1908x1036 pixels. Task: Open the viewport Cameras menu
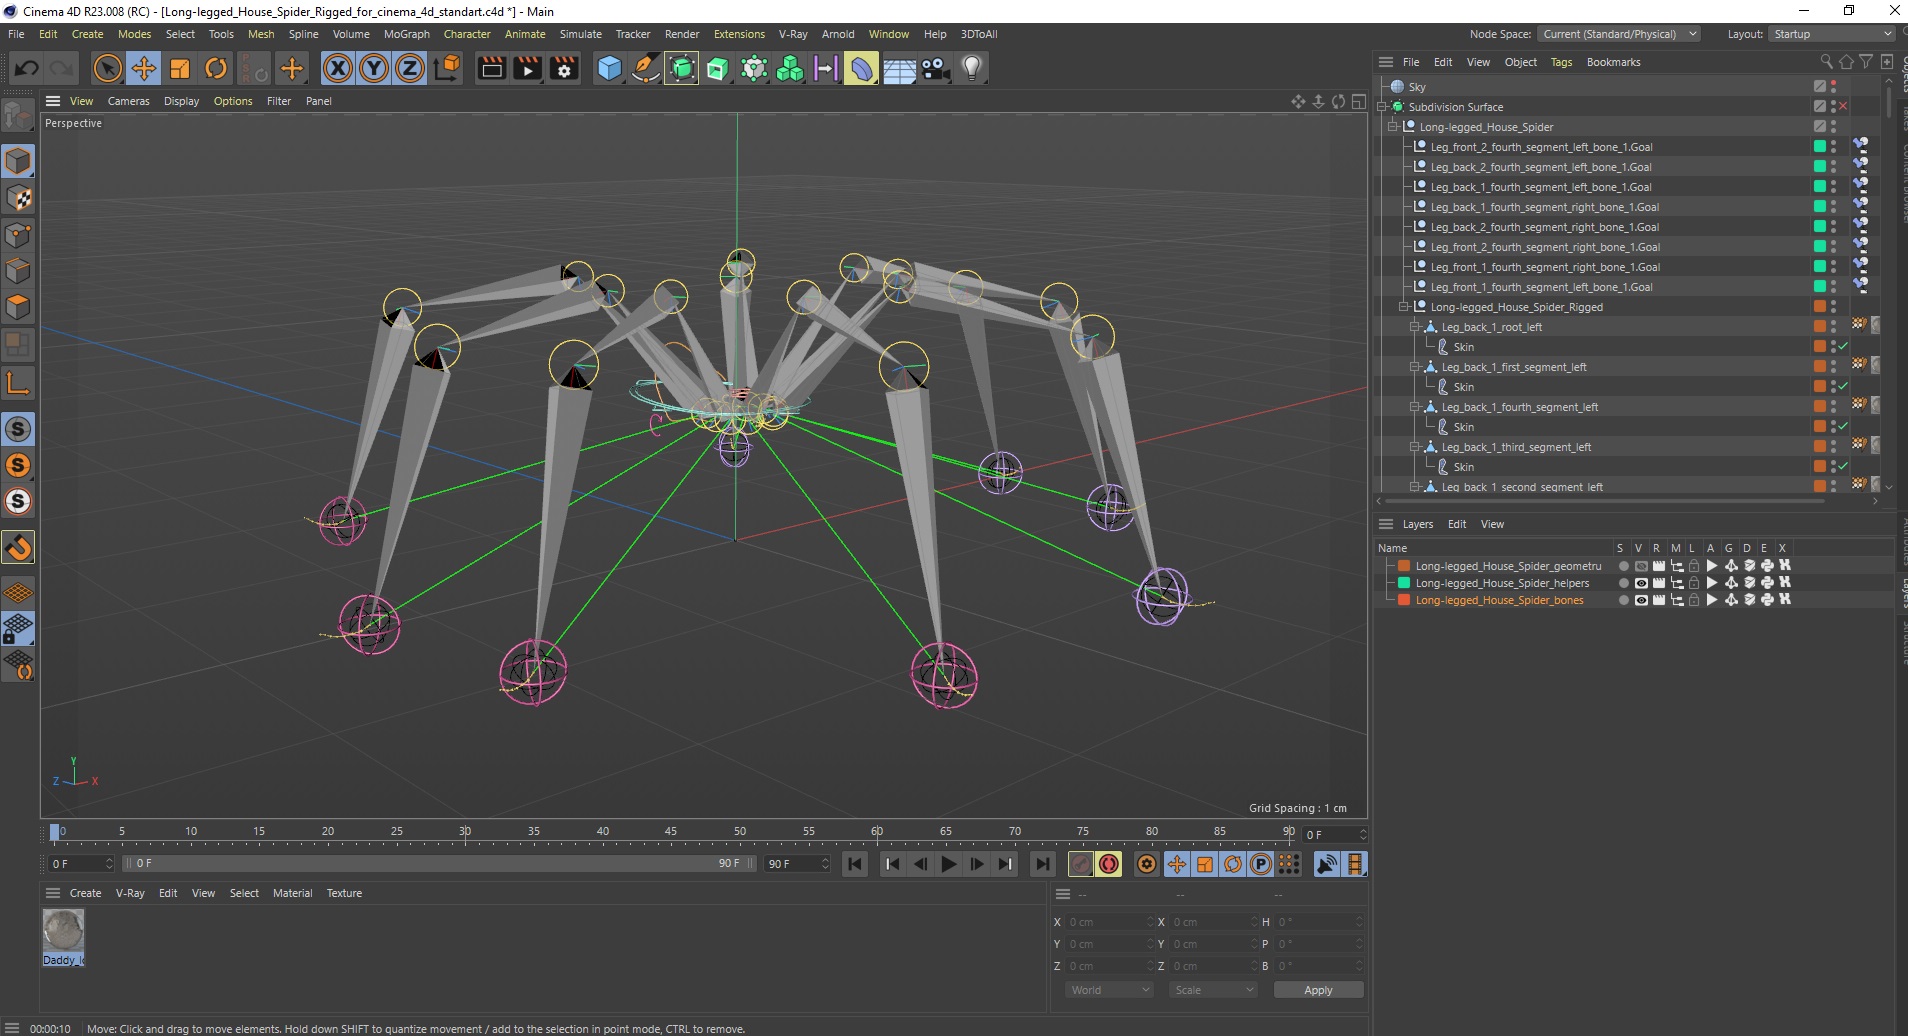tap(128, 101)
